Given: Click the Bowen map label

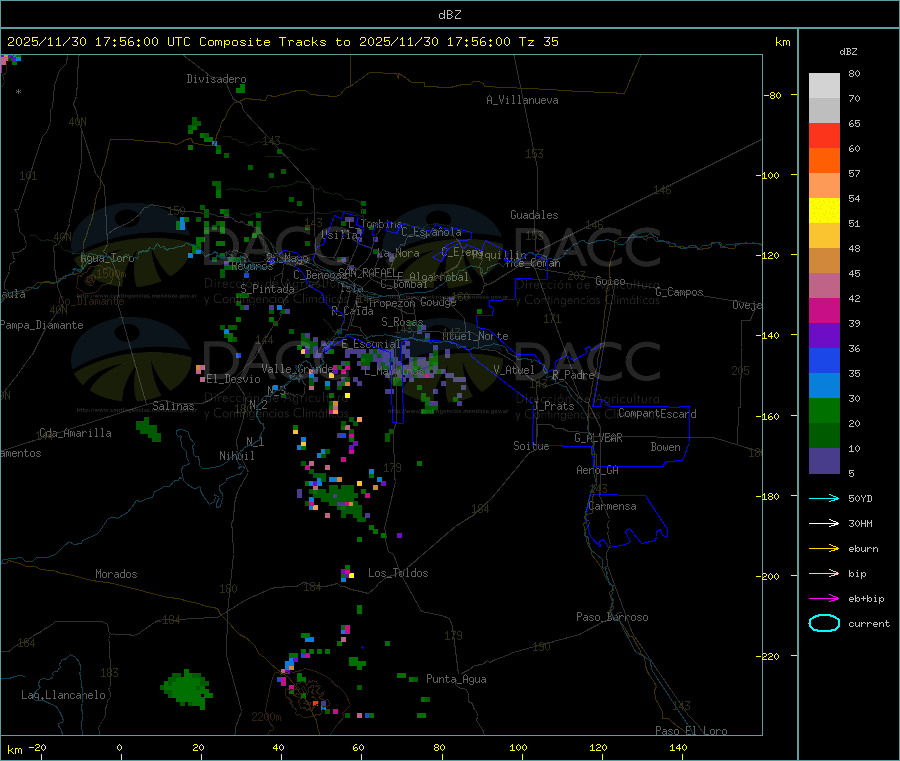Looking at the screenshot, I should (x=665, y=448).
